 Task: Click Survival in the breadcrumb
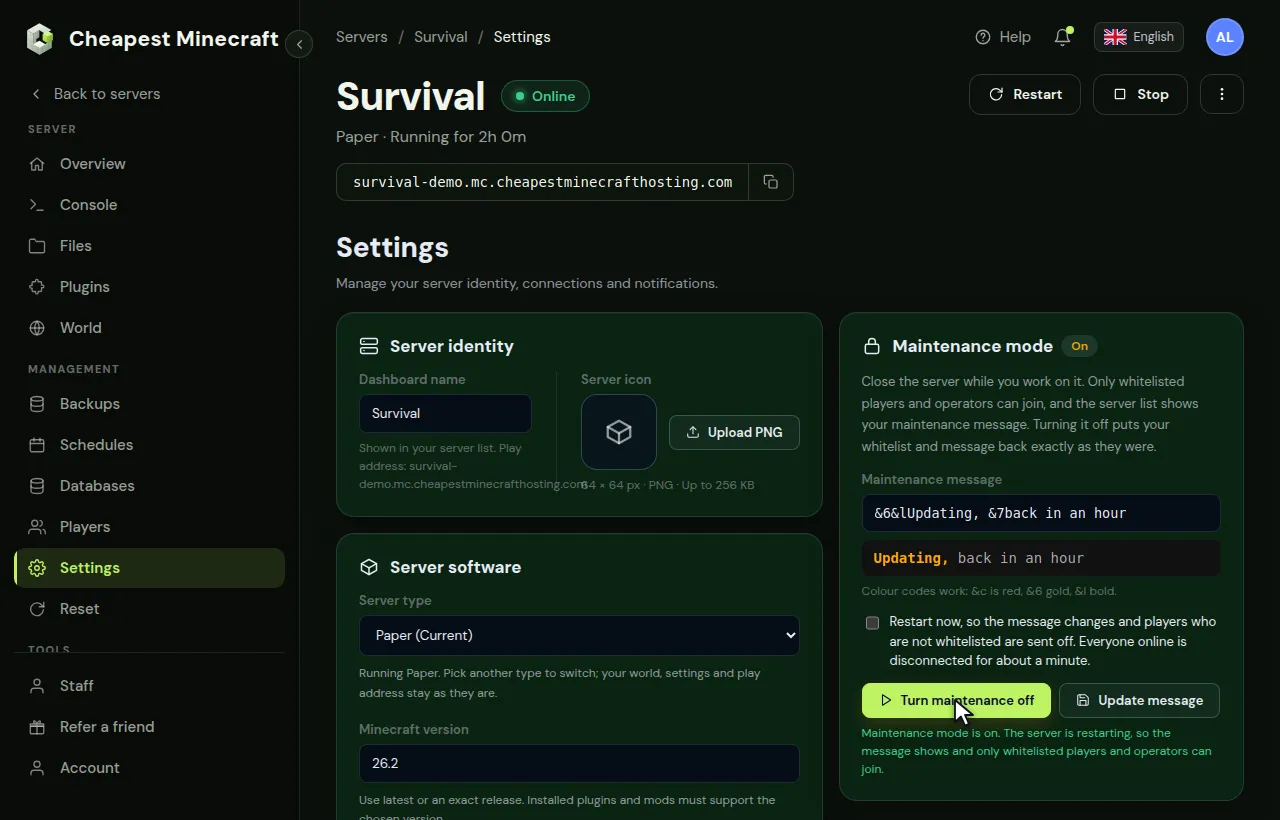(441, 37)
